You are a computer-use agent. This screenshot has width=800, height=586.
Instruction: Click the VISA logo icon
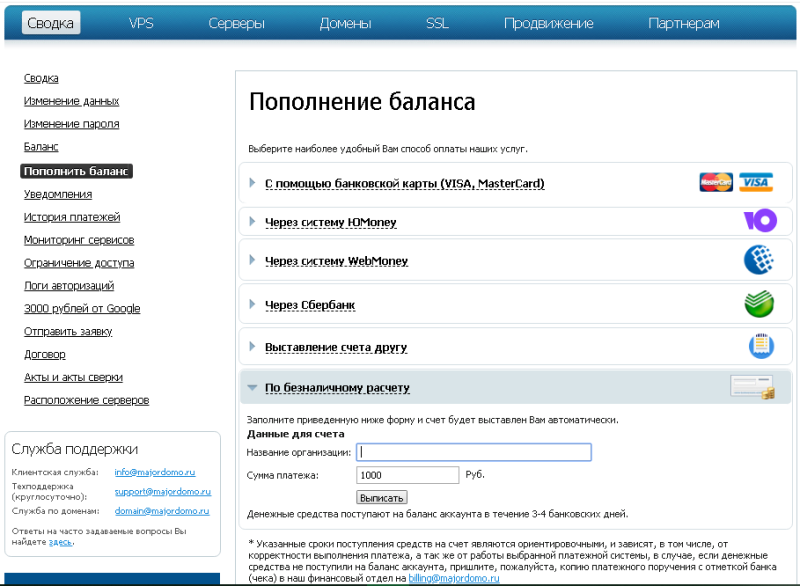[x=756, y=182]
